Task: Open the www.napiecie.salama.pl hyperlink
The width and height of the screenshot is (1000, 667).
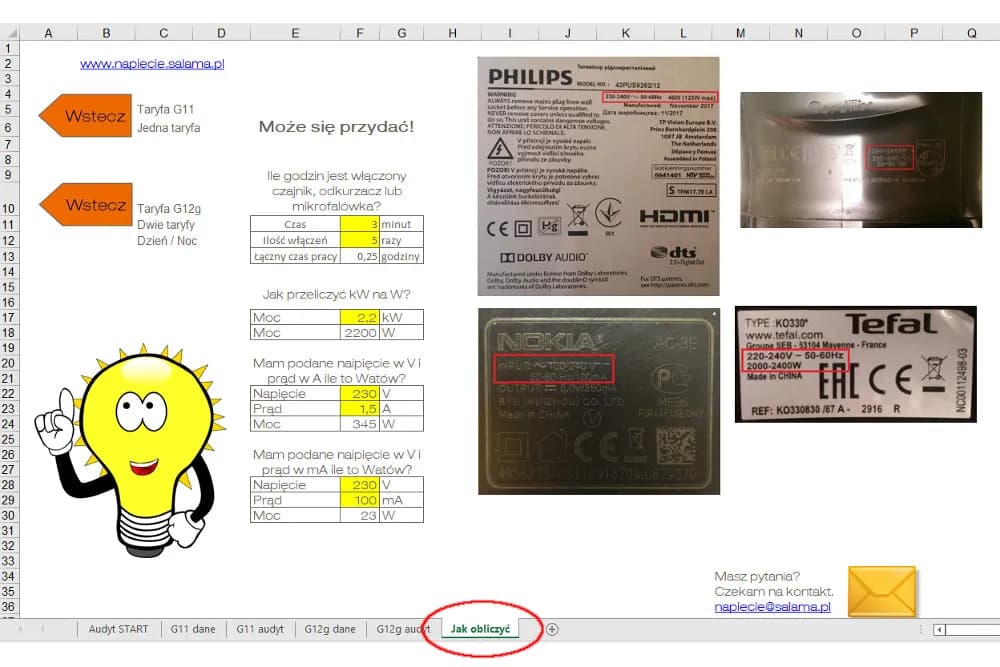Action: (152, 64)
